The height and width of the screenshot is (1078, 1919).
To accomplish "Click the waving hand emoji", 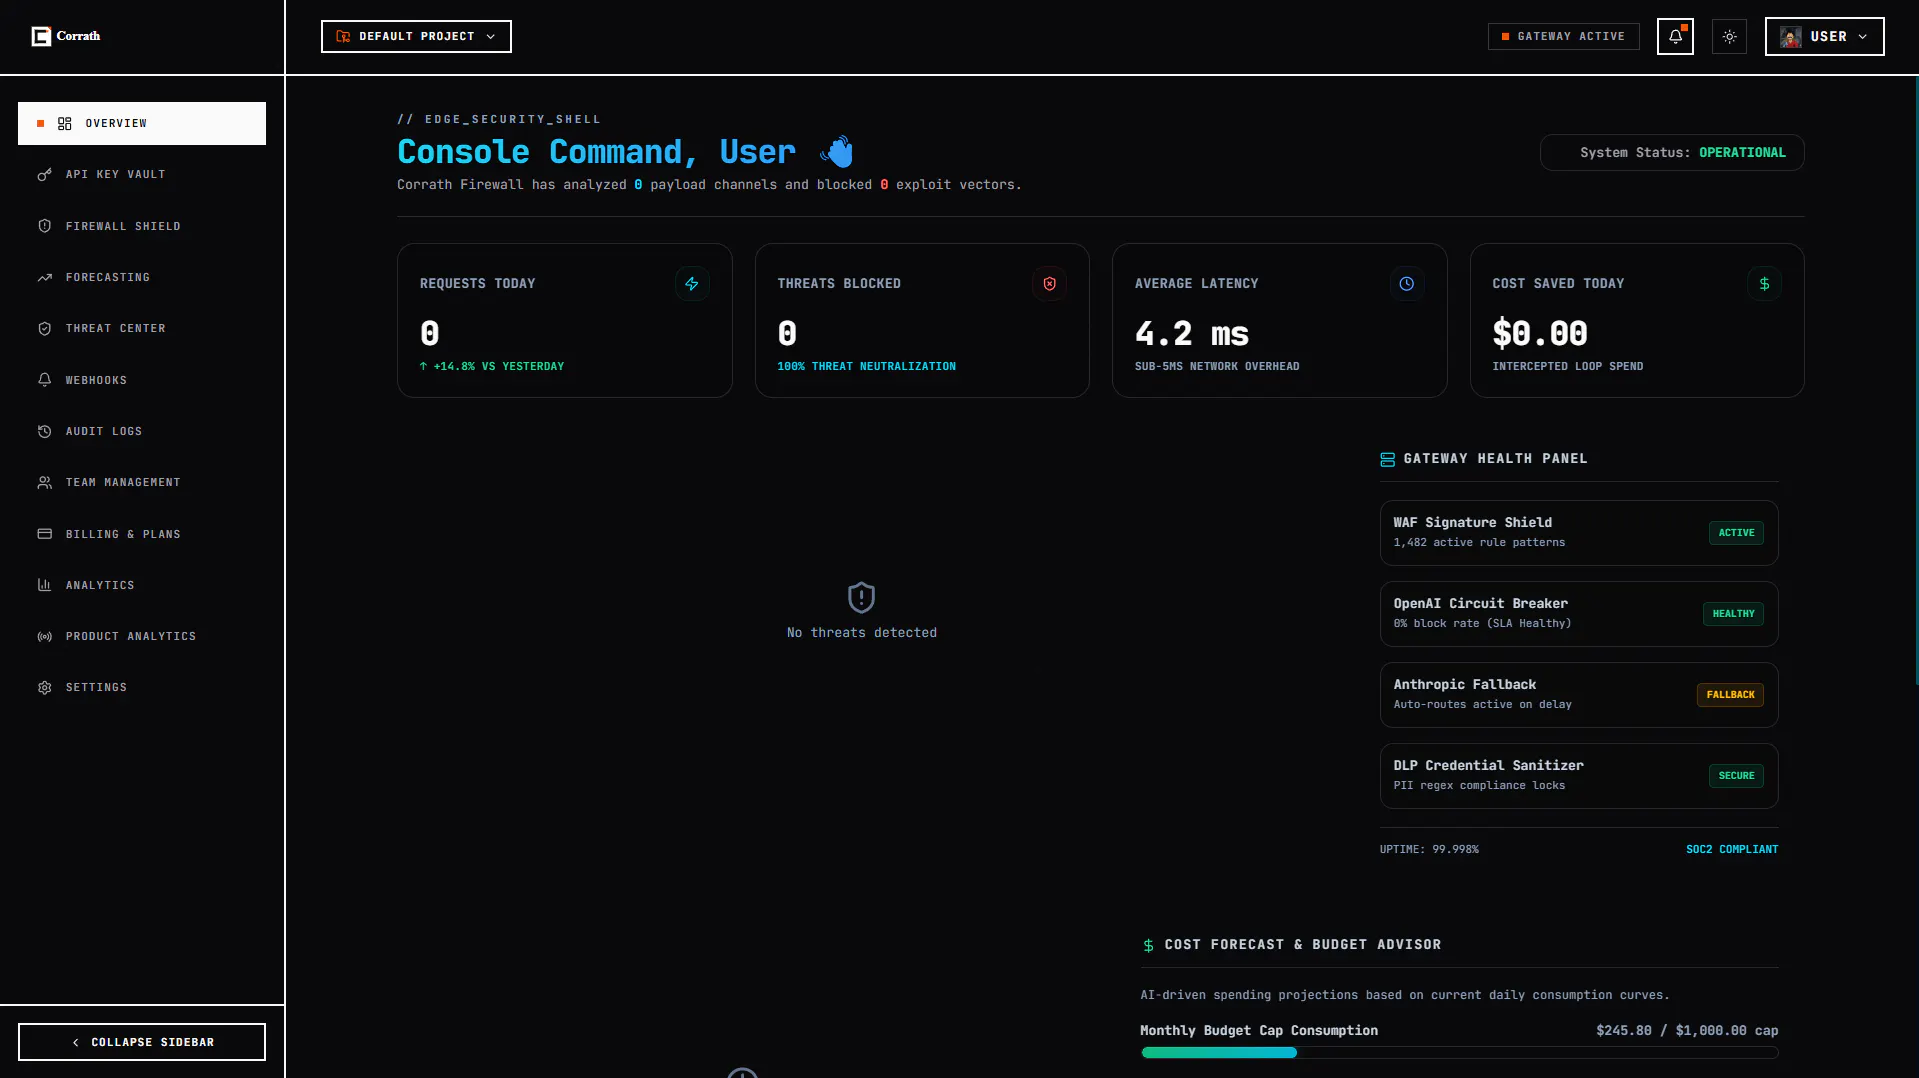I will (x=836, y=152).
